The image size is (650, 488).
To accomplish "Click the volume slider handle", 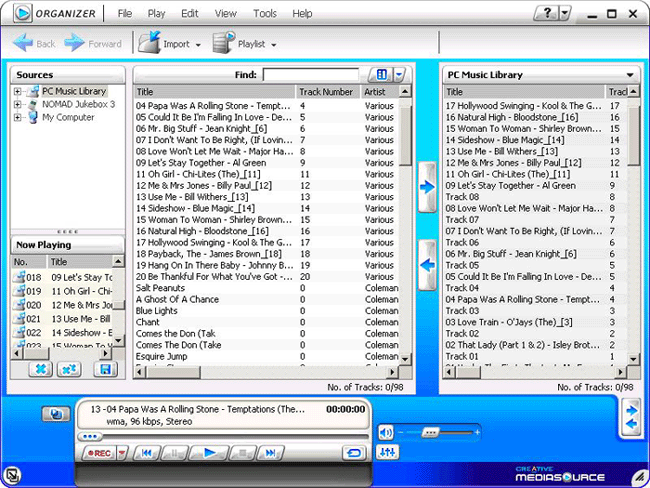I will click(x=430, y=432).
